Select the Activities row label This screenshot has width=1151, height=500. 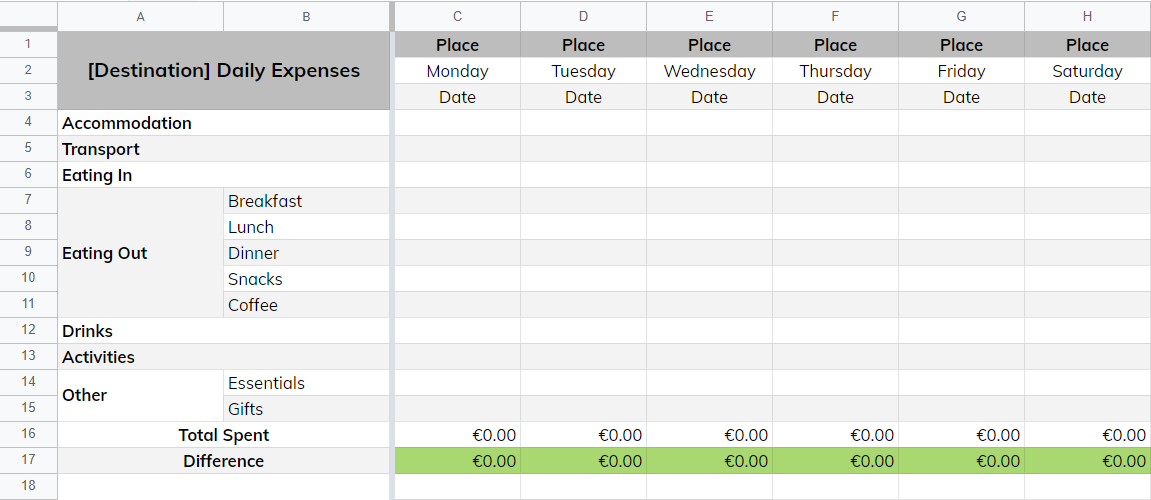pos(224,357)
